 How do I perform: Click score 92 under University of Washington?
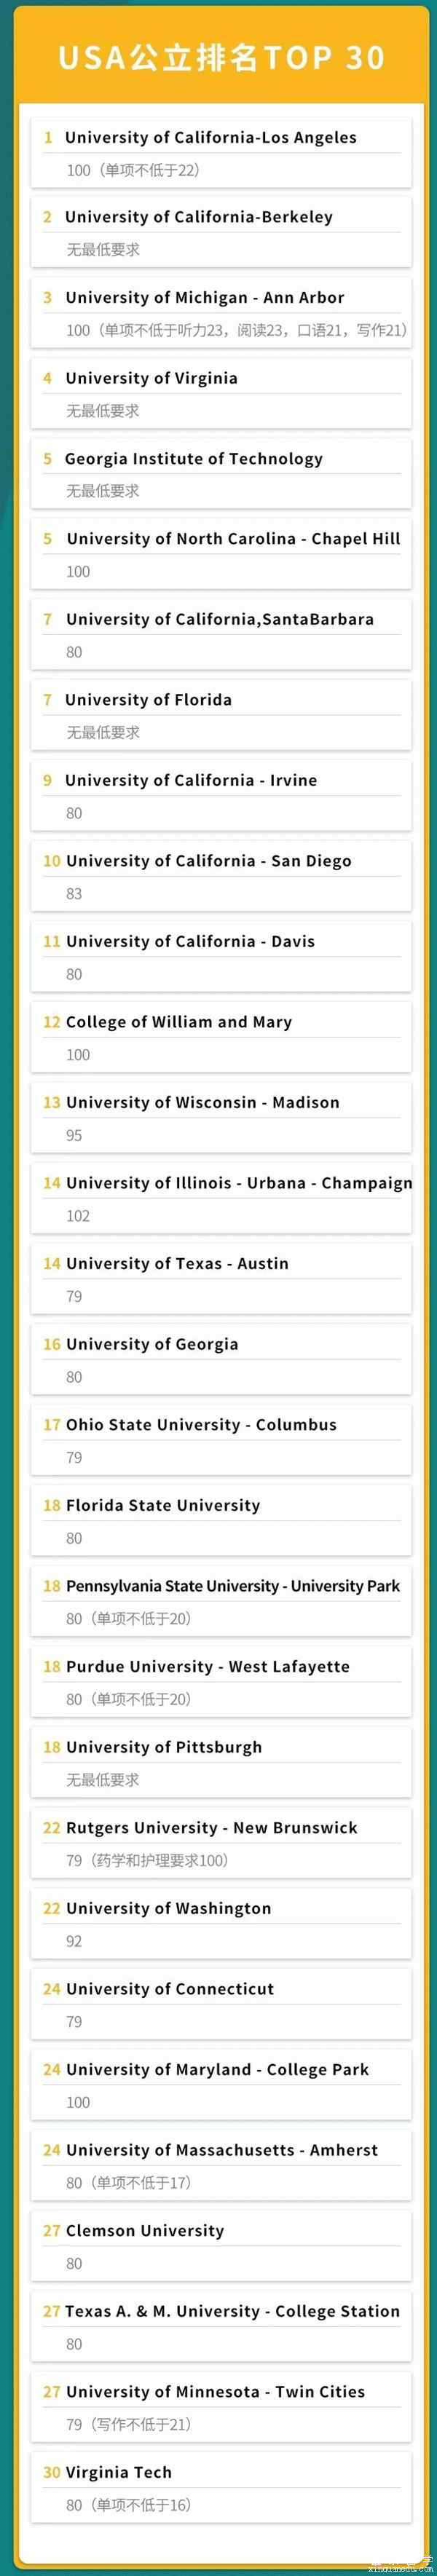pyautogui.click(x=74, y=1941)
